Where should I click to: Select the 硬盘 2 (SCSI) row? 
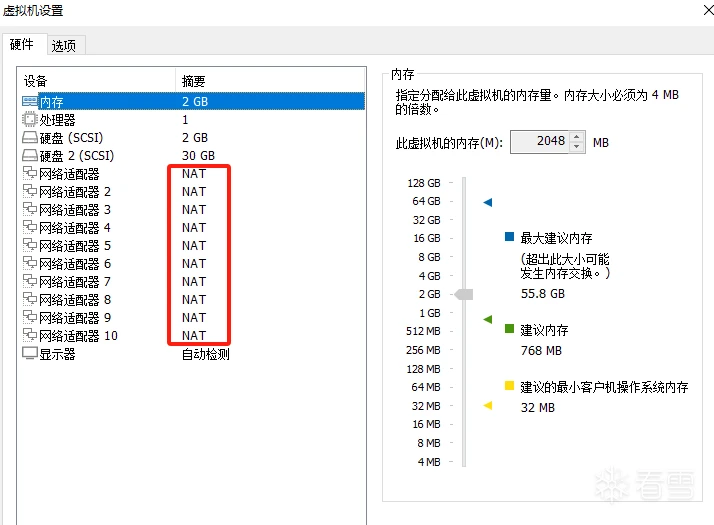193,155
